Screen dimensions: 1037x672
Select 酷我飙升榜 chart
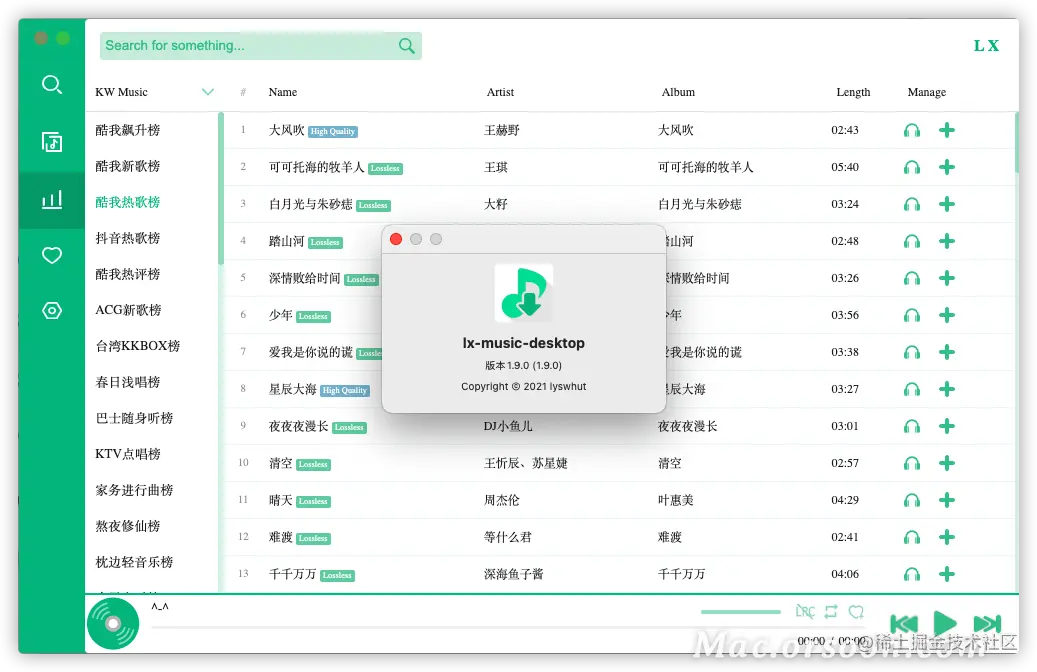click(128, 130)
